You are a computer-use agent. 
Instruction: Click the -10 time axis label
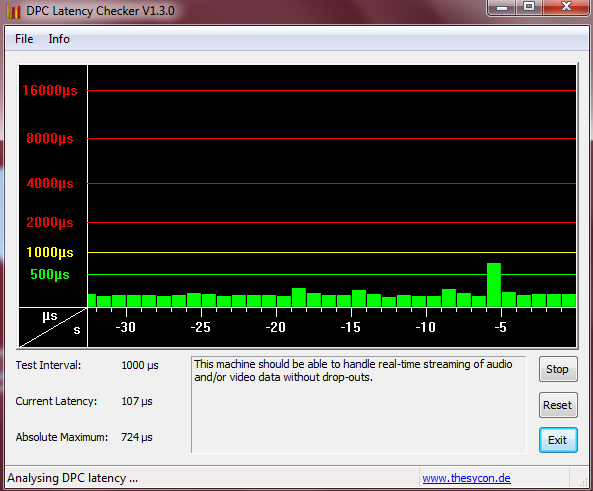point(425,327)
